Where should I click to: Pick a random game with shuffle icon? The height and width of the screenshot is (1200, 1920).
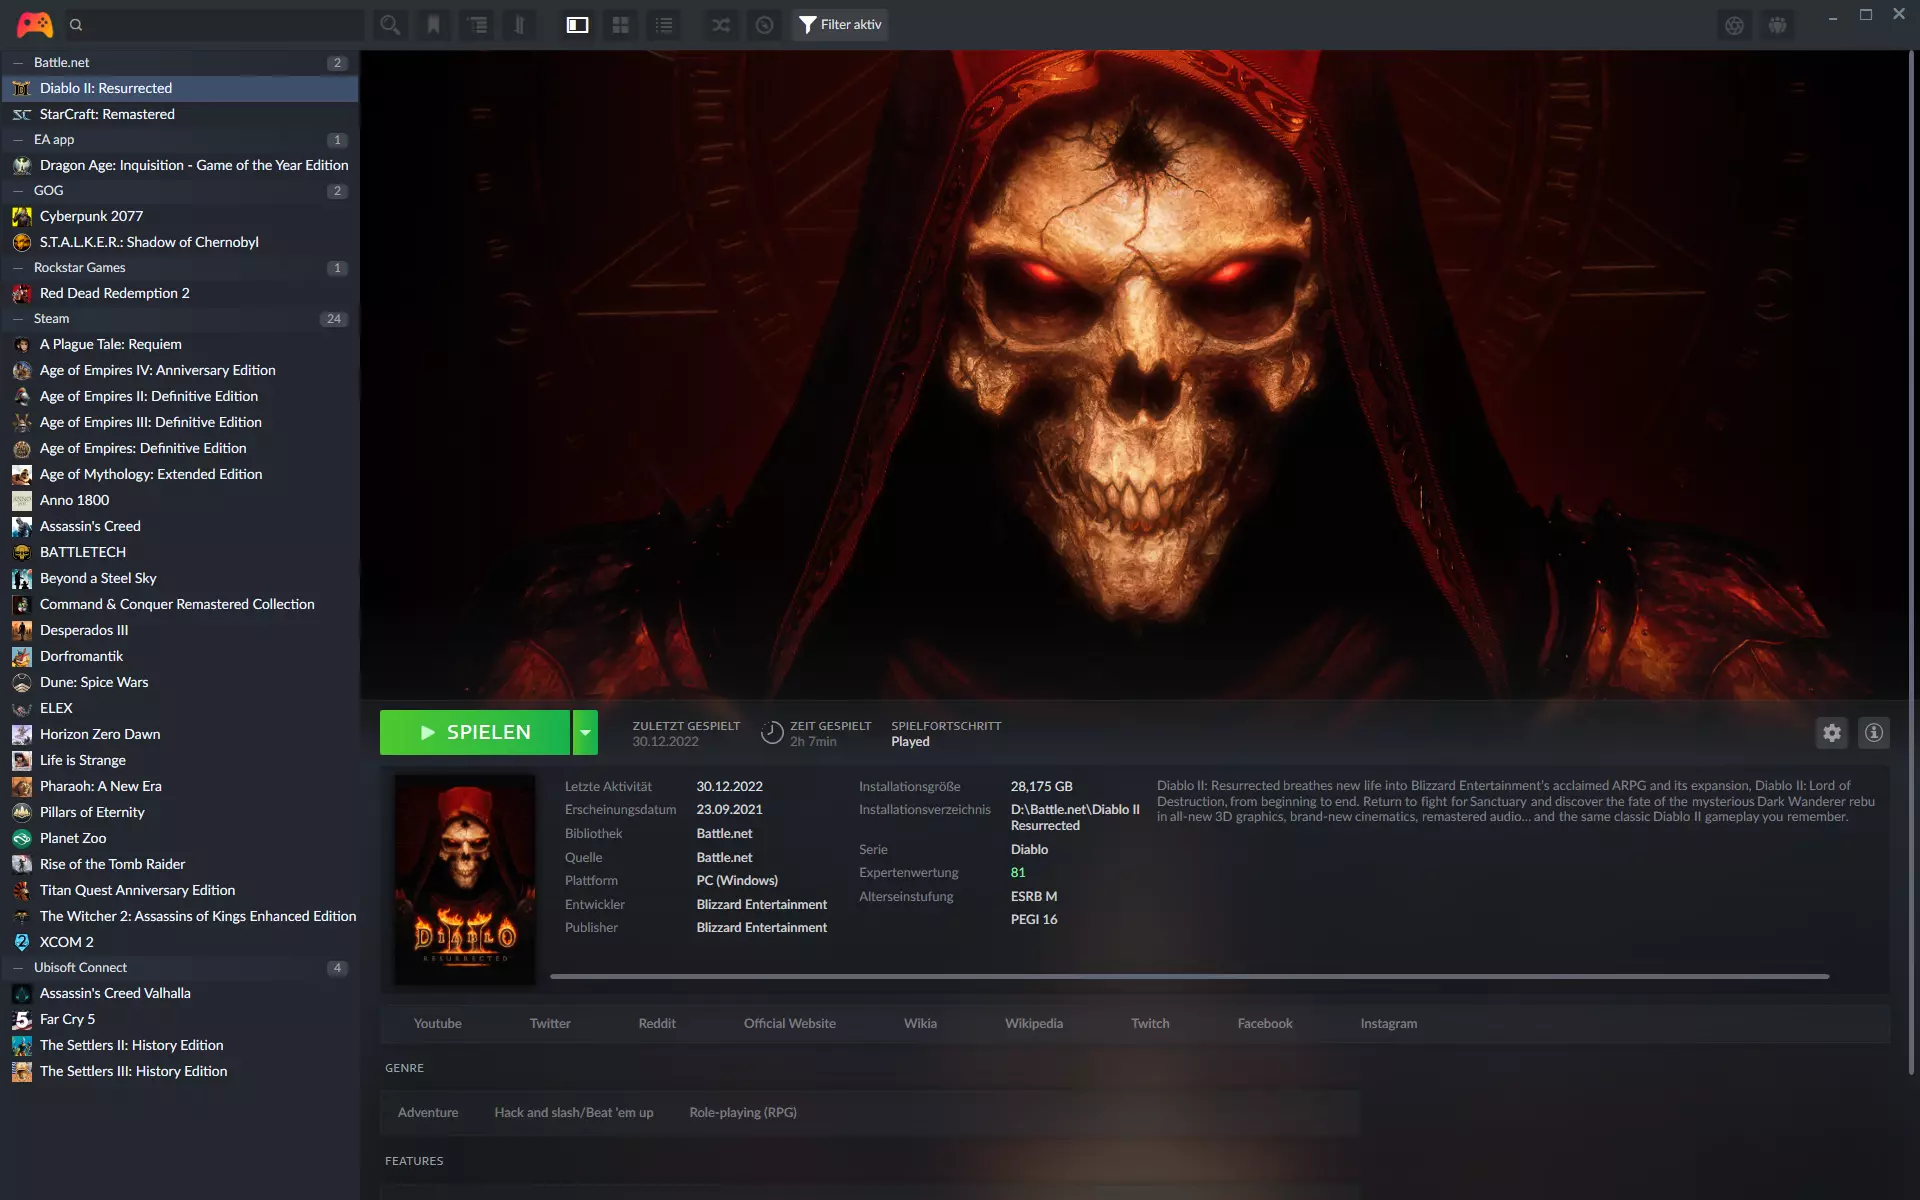point(721,25)
